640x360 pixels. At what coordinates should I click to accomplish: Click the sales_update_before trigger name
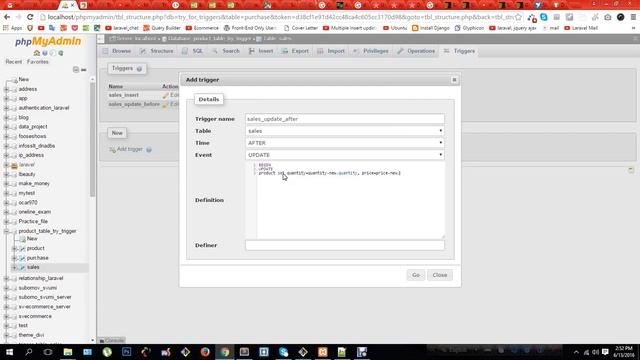pyautogui.click(x=134, y=104)
